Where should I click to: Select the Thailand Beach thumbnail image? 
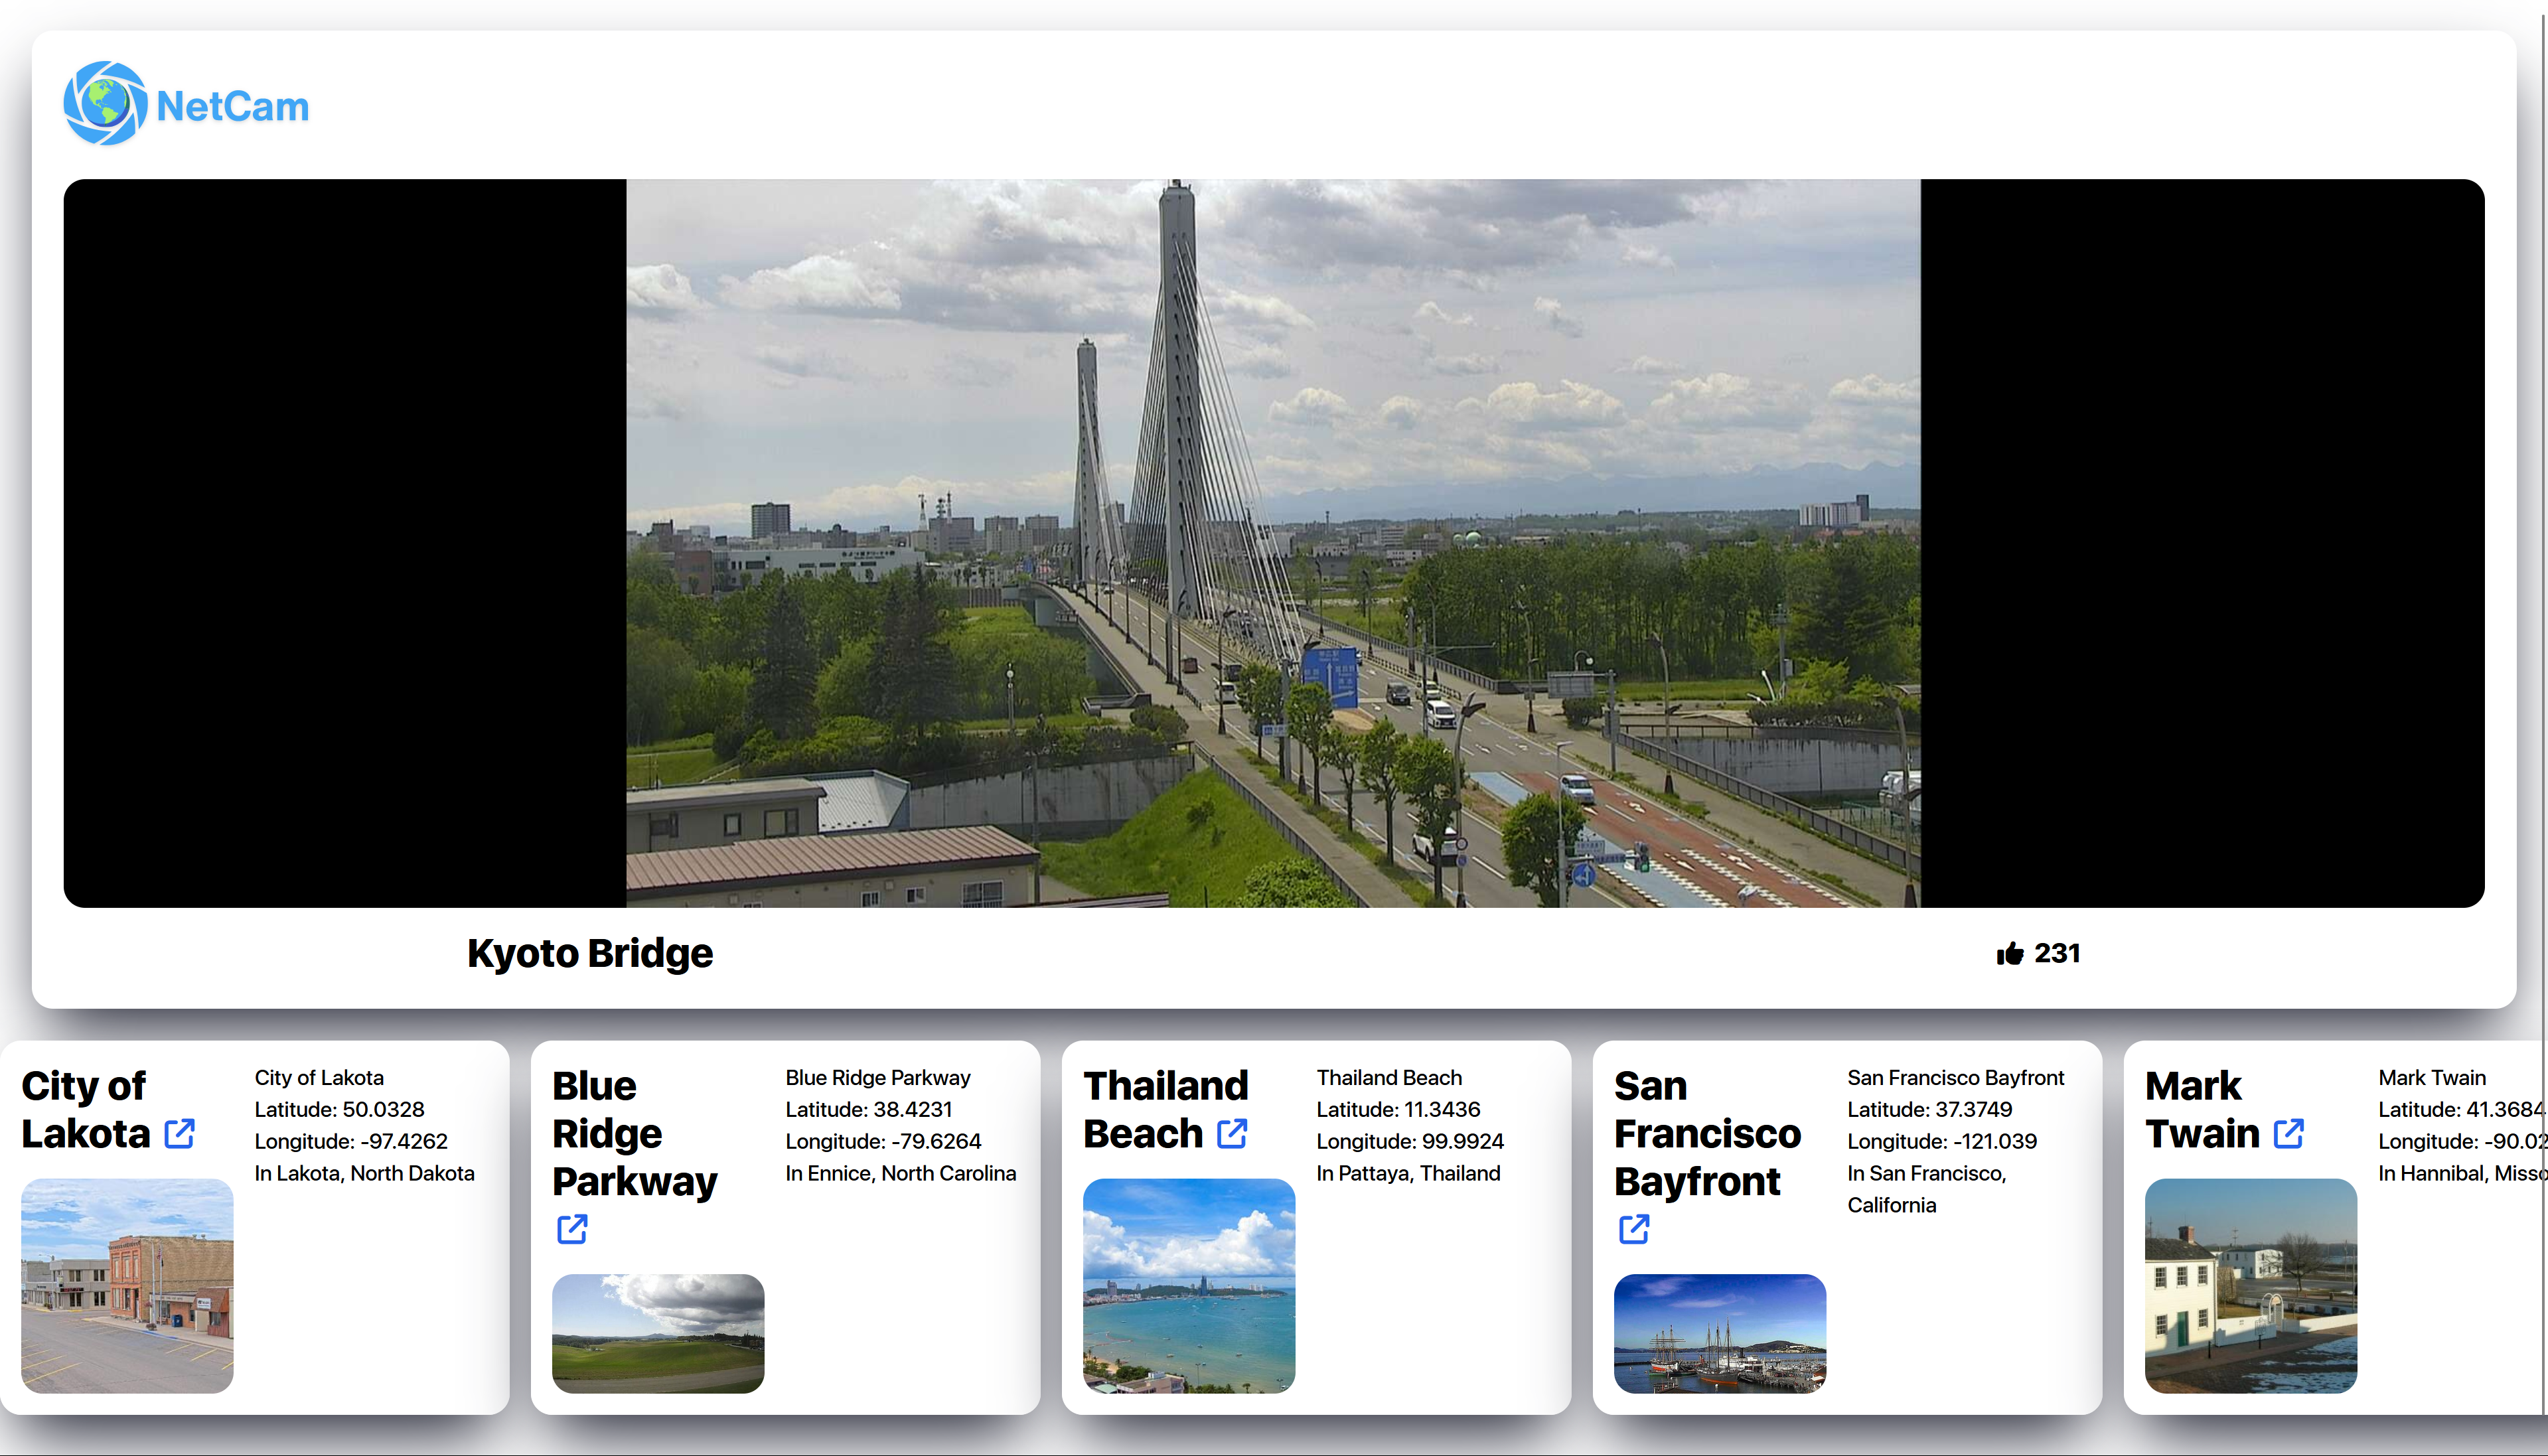pos(1189,1286)
